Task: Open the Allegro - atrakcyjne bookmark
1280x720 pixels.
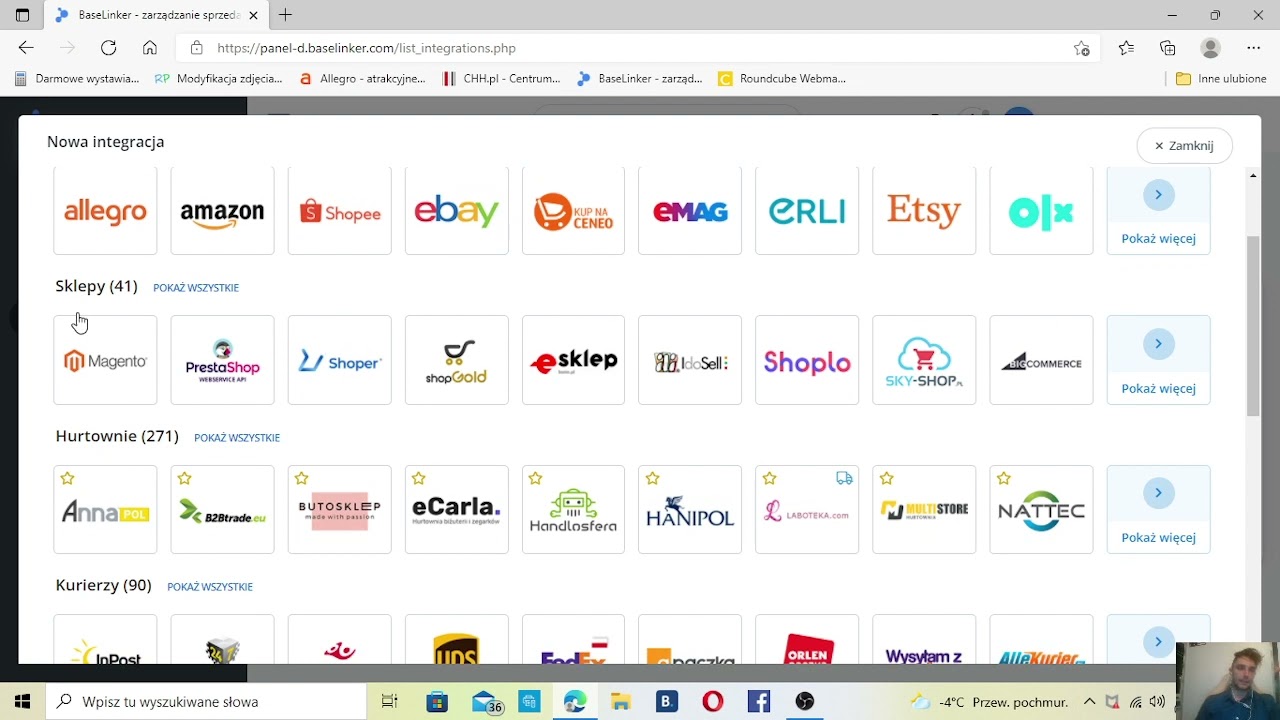Action: [x=362, y=78]
